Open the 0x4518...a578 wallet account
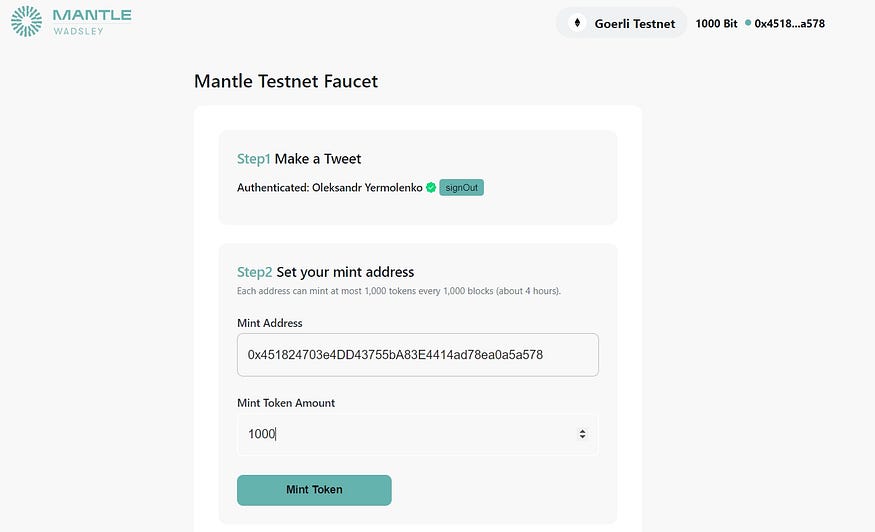 789,23
